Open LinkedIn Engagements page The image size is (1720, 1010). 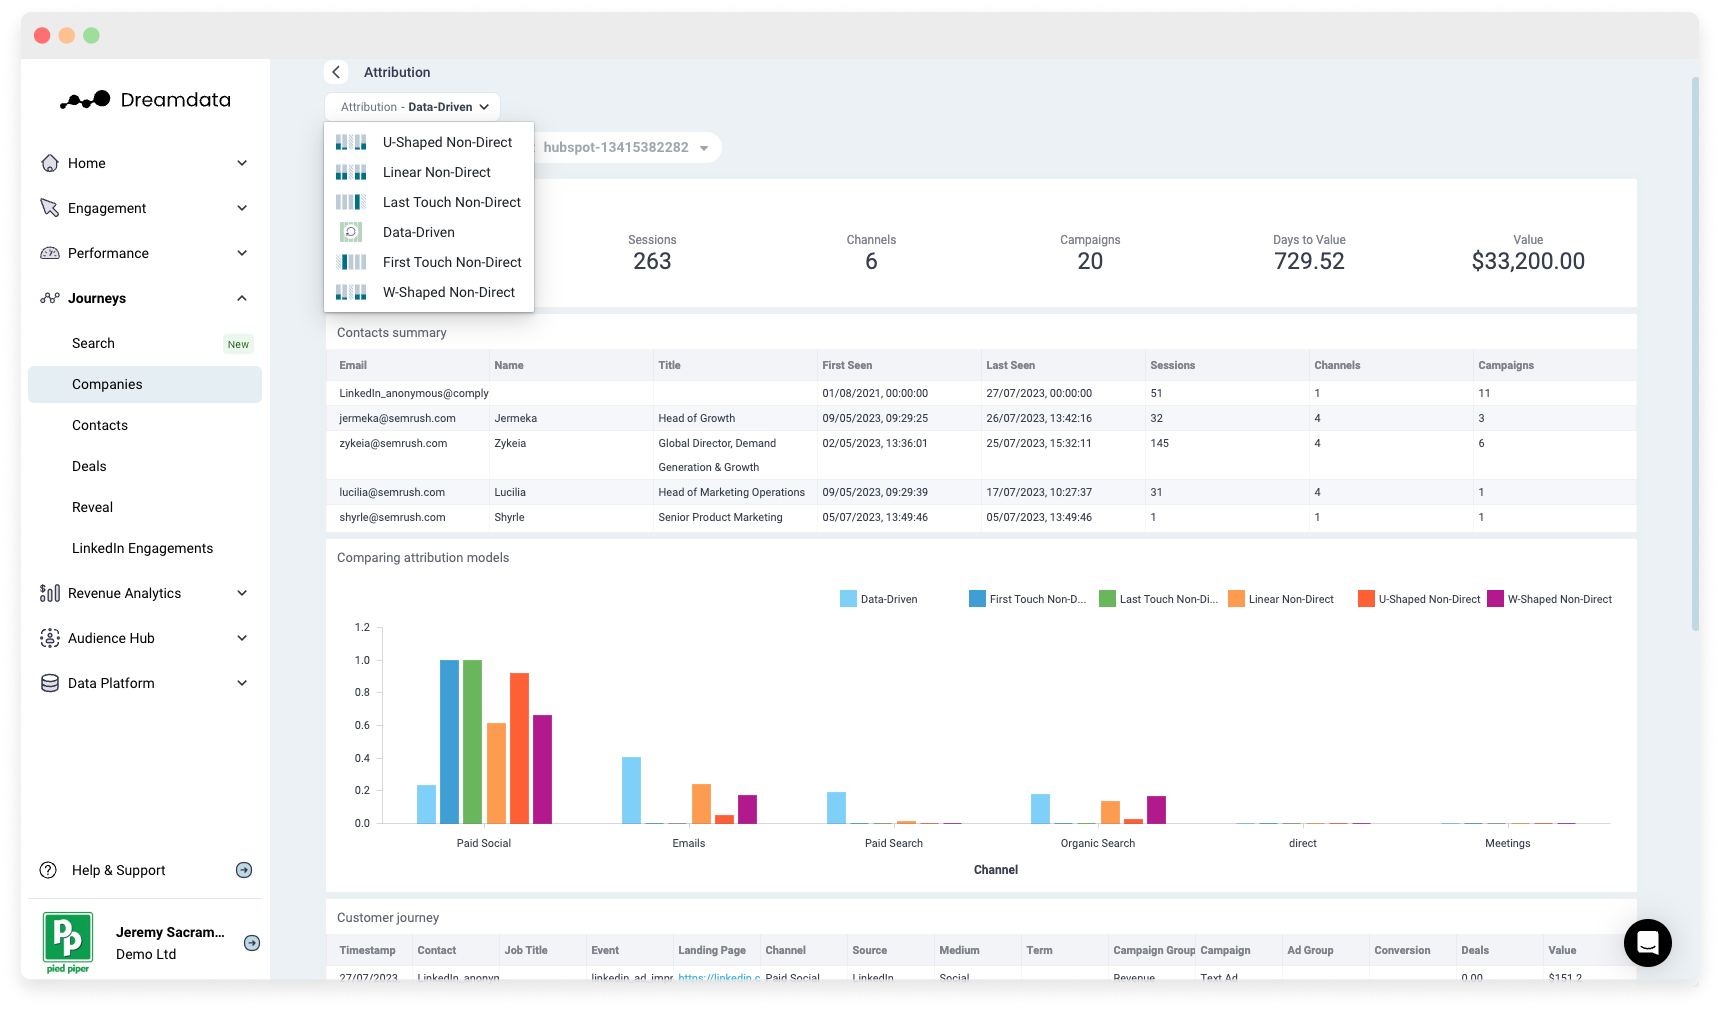145,548
